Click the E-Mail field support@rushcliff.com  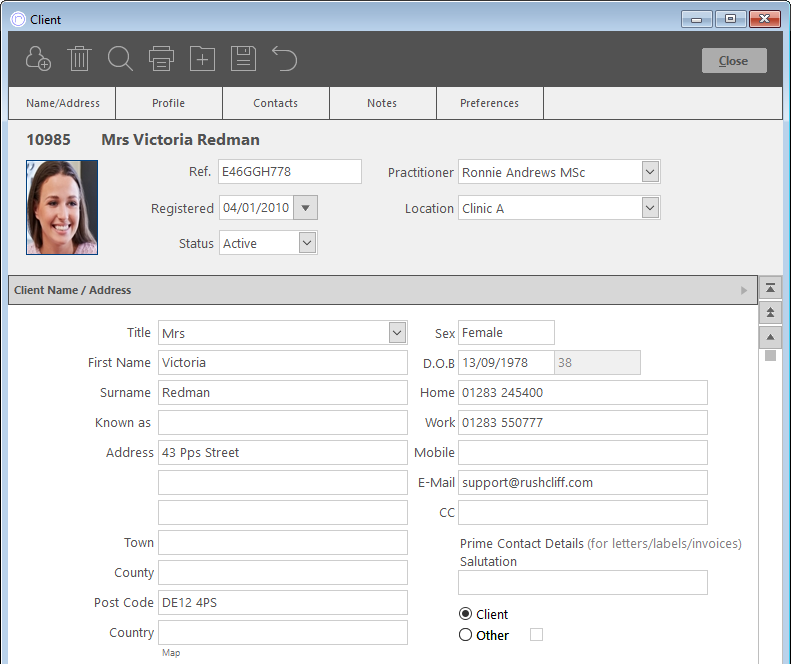pos(583,483)
